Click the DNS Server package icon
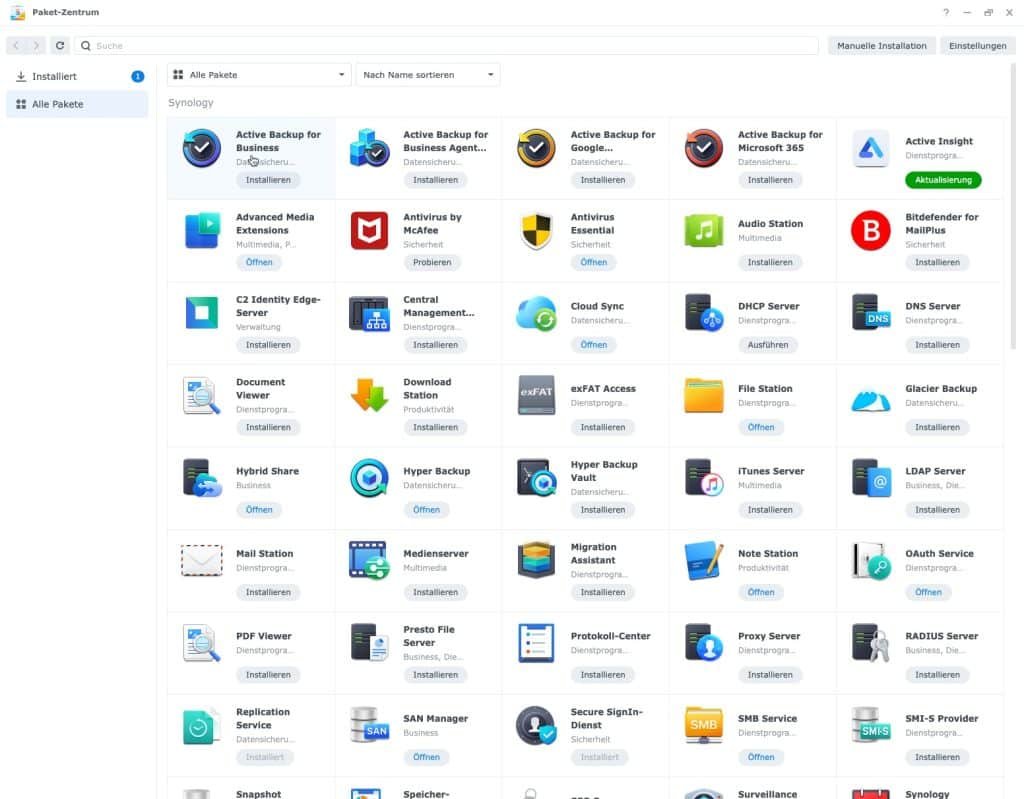The image size is (1024, 799). [x=870, y=312]
